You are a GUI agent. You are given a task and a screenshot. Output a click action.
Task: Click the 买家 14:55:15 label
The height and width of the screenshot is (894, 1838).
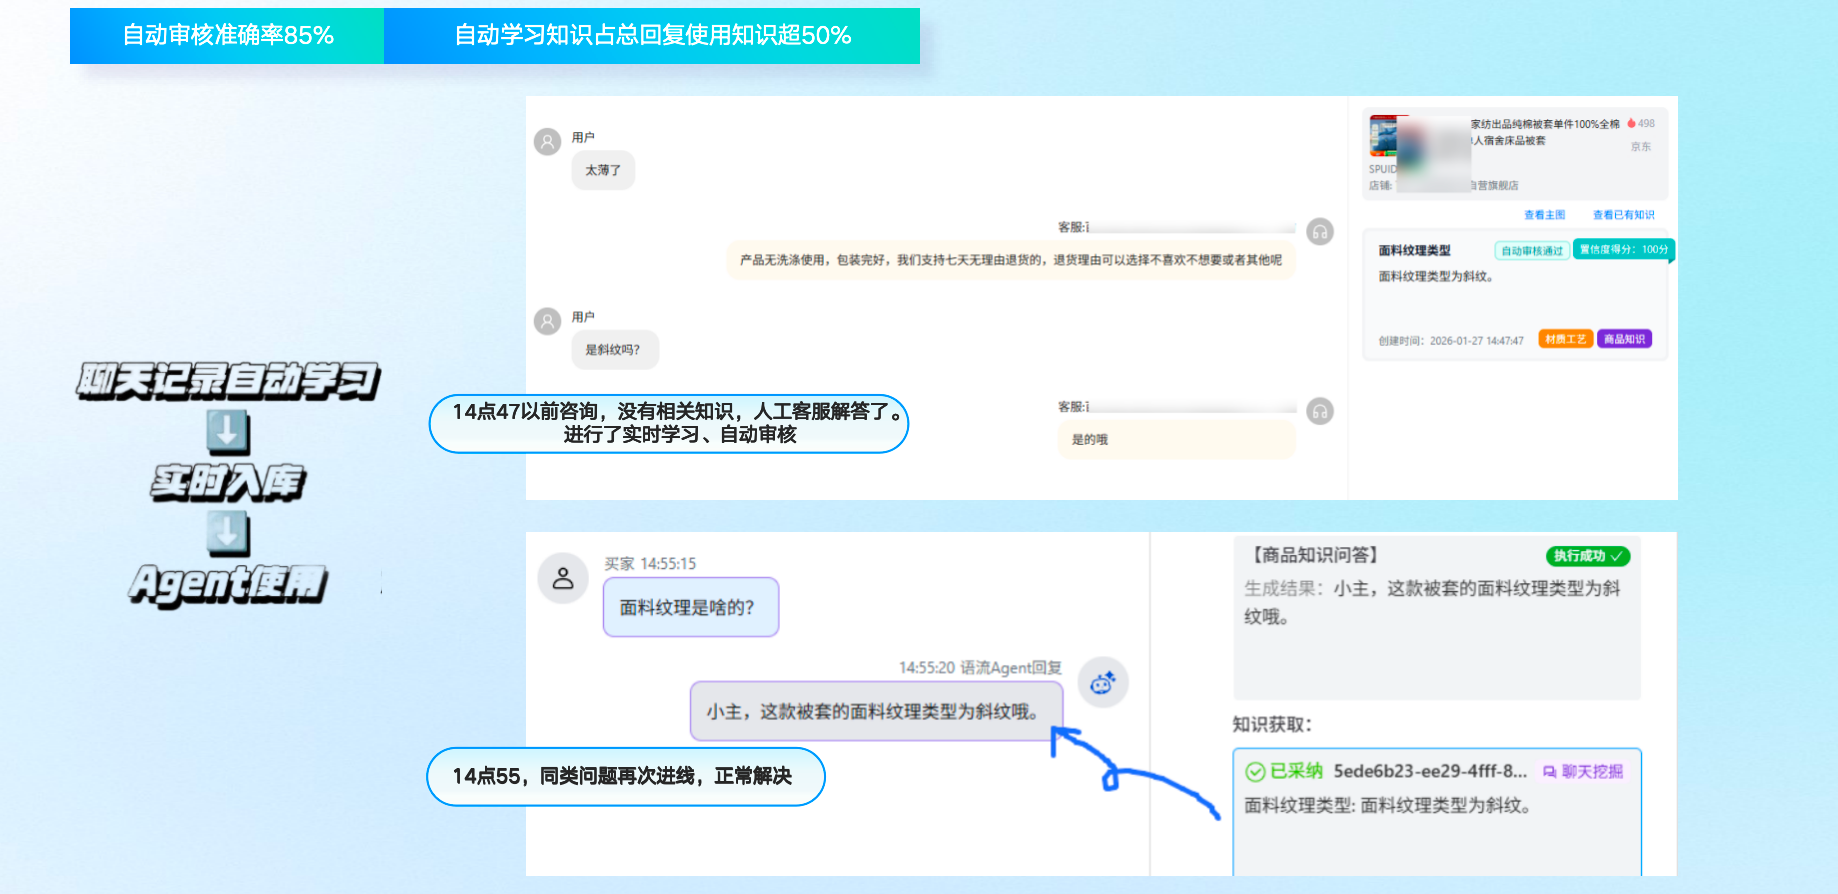pos(650,564)
